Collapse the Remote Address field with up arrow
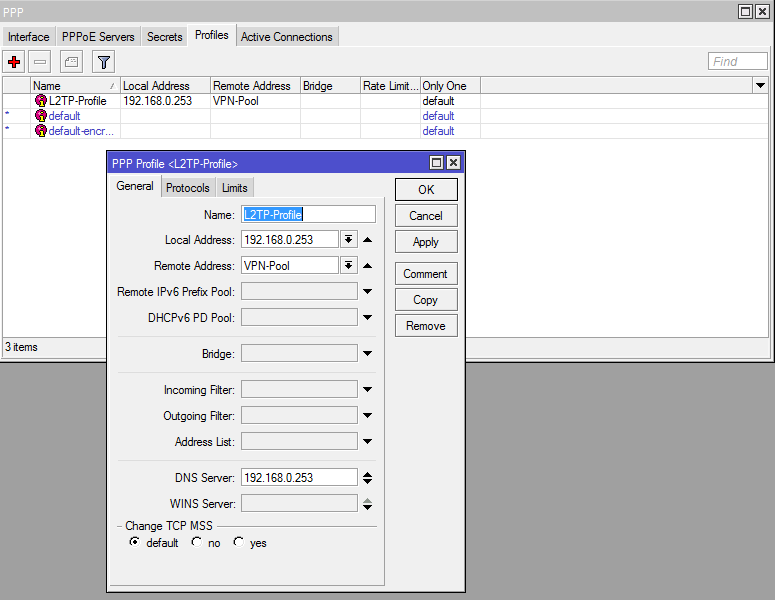 pyautogui.click(x=367, y=265)
